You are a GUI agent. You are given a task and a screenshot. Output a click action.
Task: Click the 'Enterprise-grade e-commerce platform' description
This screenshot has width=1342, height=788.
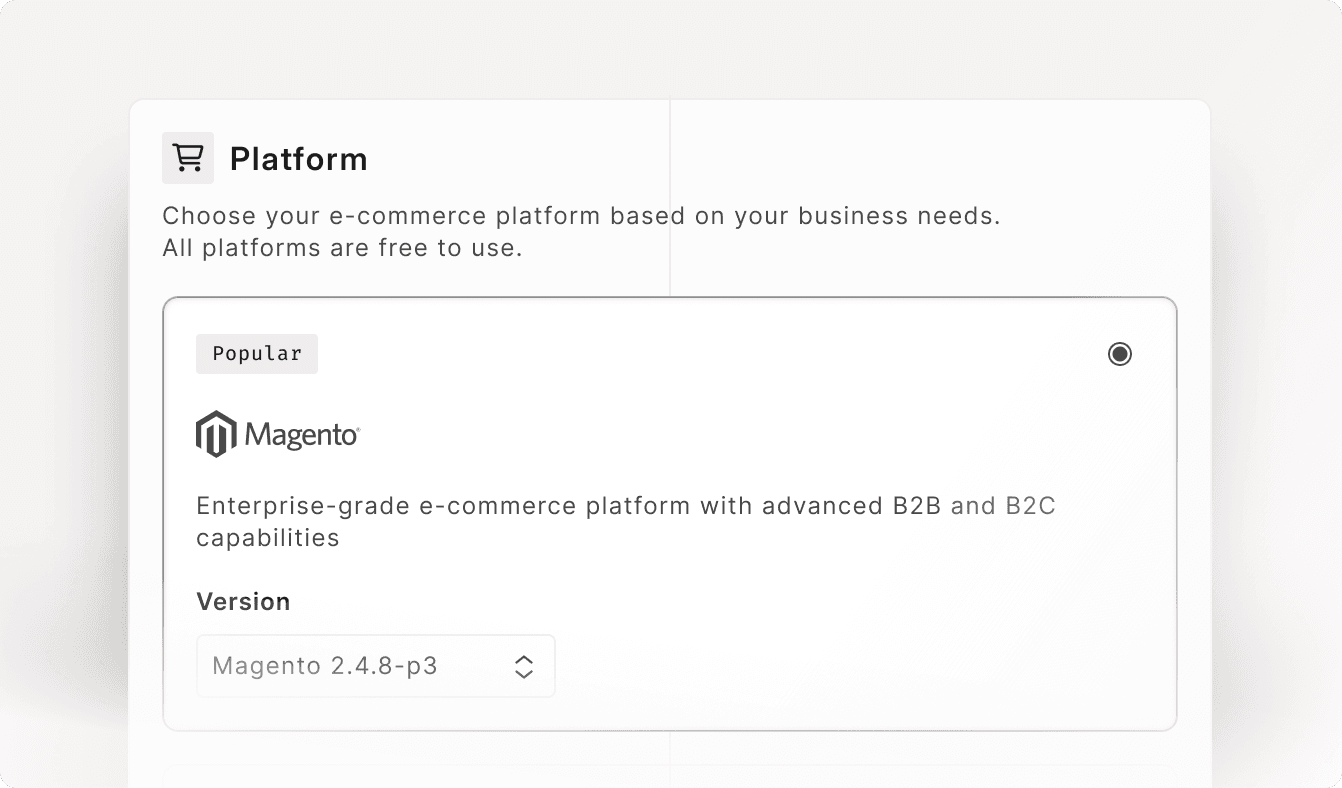[x=626, y=522]
